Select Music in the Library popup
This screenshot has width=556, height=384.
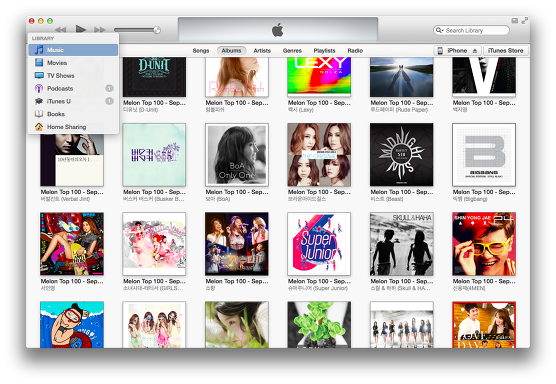pyautogui.click(x=73, y=50)
